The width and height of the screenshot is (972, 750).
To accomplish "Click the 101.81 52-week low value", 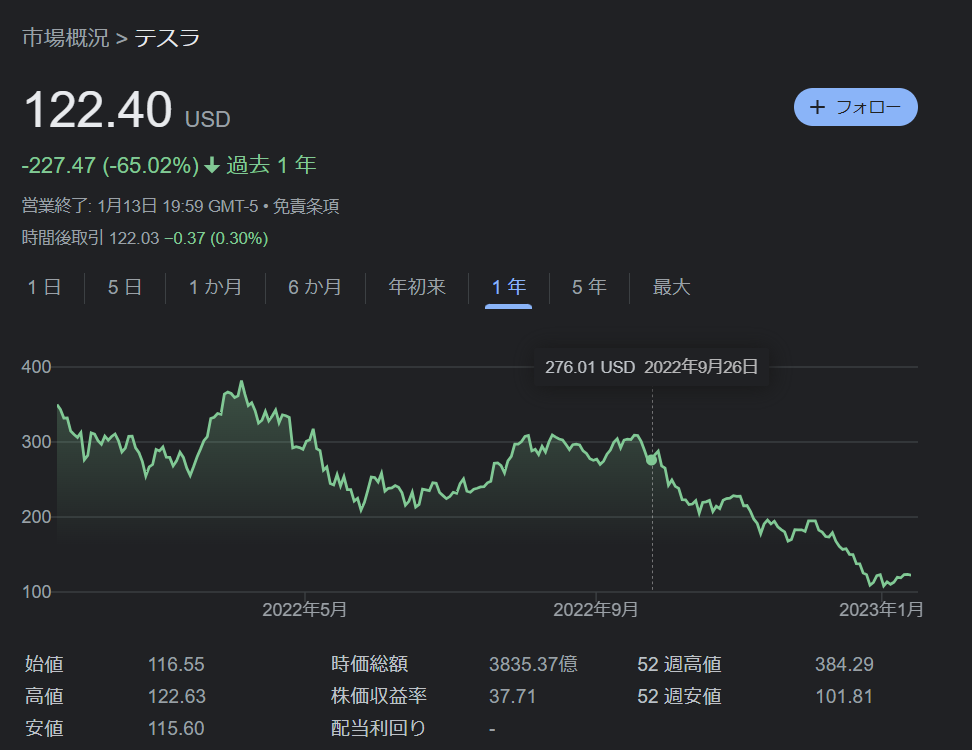I will [844, 697].
